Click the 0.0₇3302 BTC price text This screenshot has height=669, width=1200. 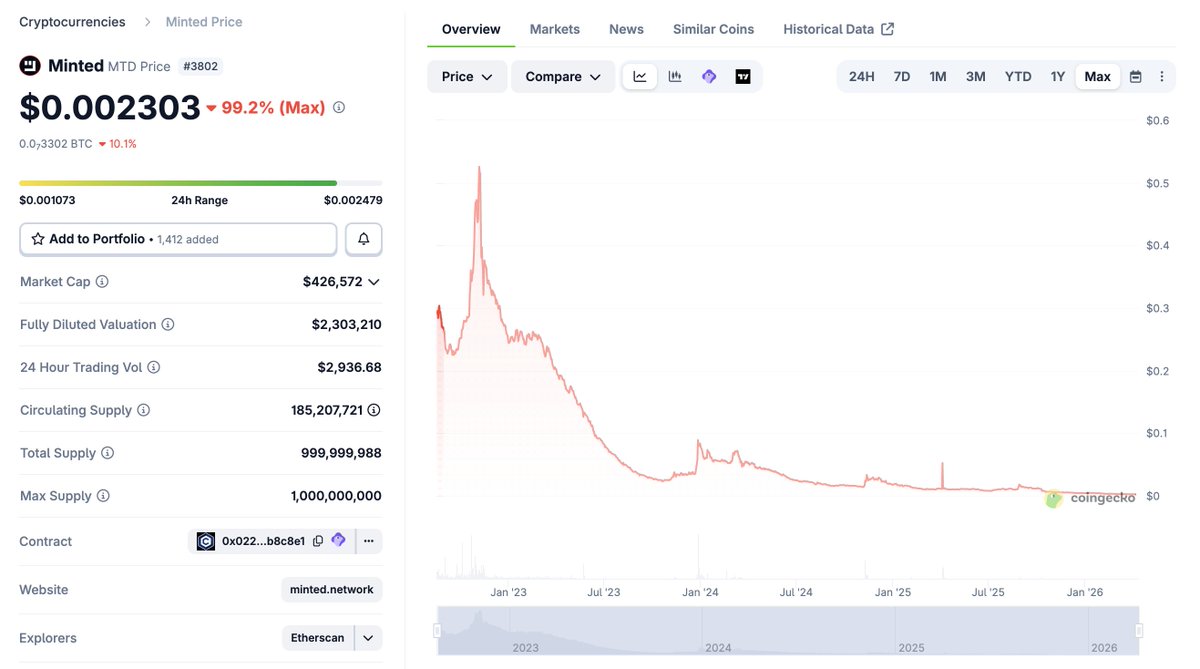(56, 144)
